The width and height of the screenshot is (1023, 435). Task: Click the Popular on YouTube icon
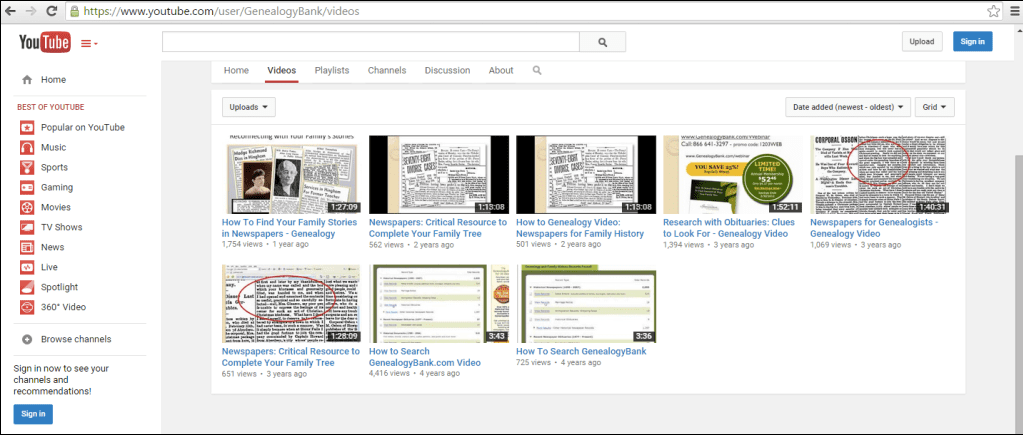tap(27, 127)
